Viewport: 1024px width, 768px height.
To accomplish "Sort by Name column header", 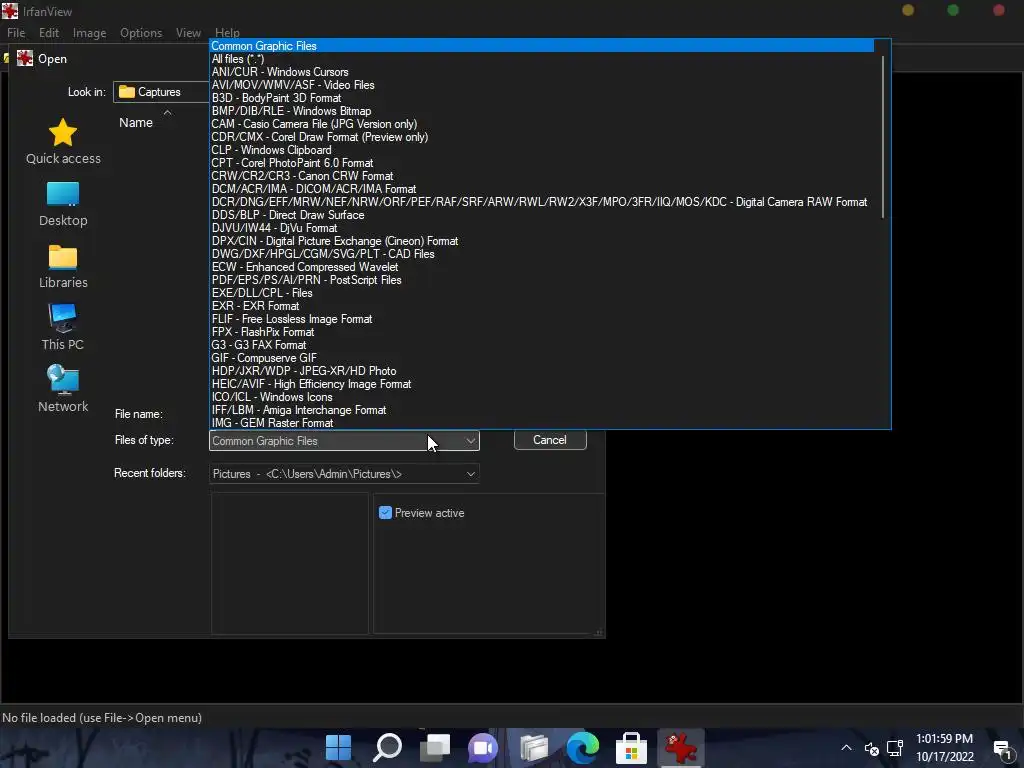I will tap(136, 123).
